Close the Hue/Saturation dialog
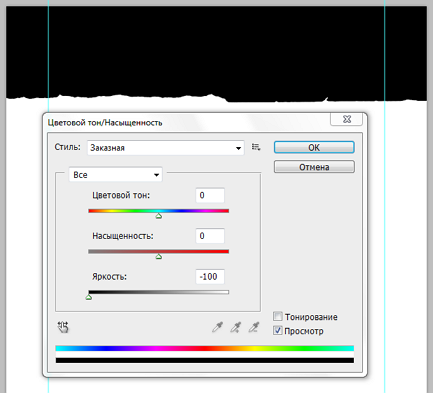This screenshot has height=393, width=433. [x=346, y=119]
